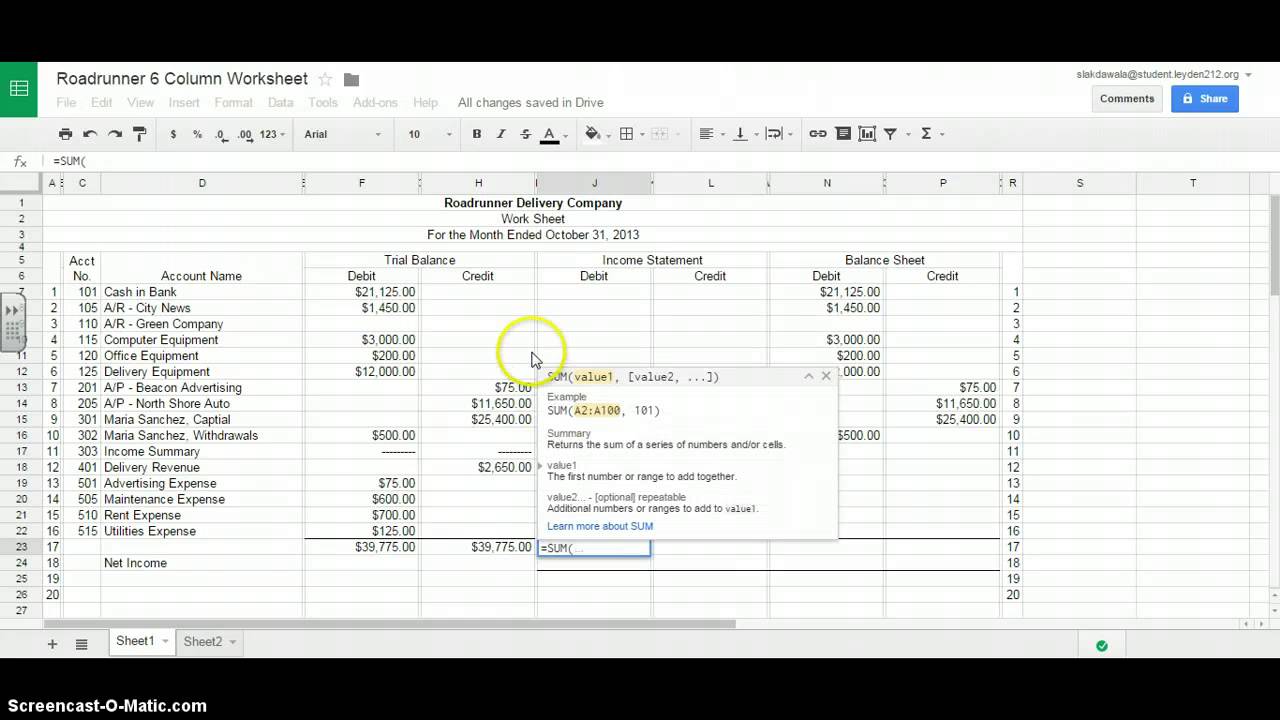Image resolution: width=1280 pixels, height=720 pixels.
Task: Close the SUM help tooltip
Action: [826, 376]
